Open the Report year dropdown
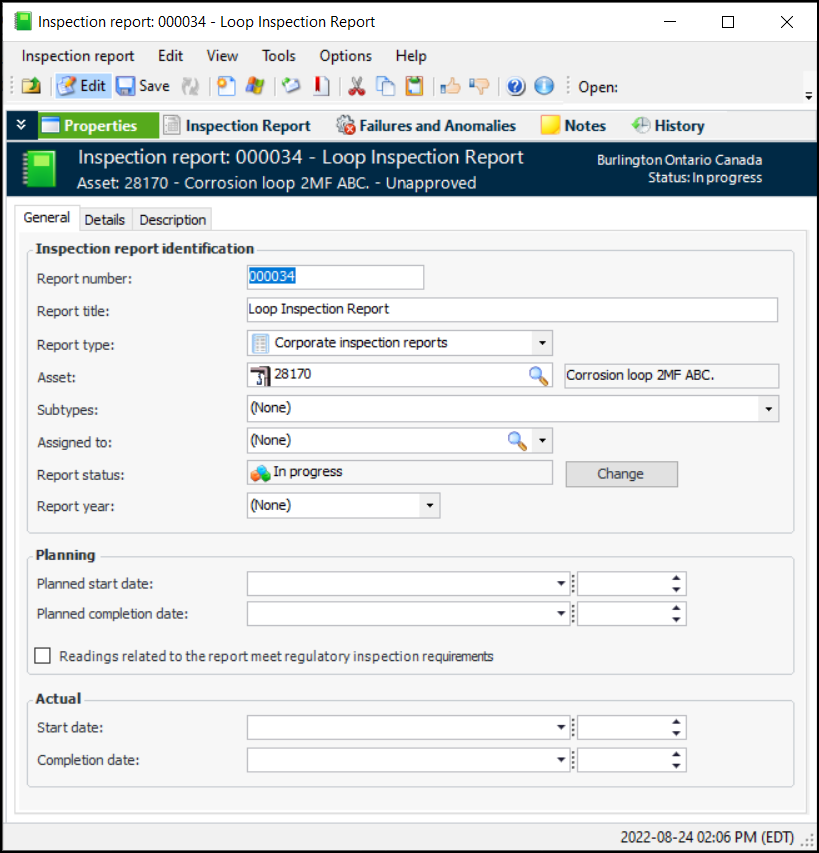This screenshot has height=853, width=819. pyautogui.click(x=429, y=506)
